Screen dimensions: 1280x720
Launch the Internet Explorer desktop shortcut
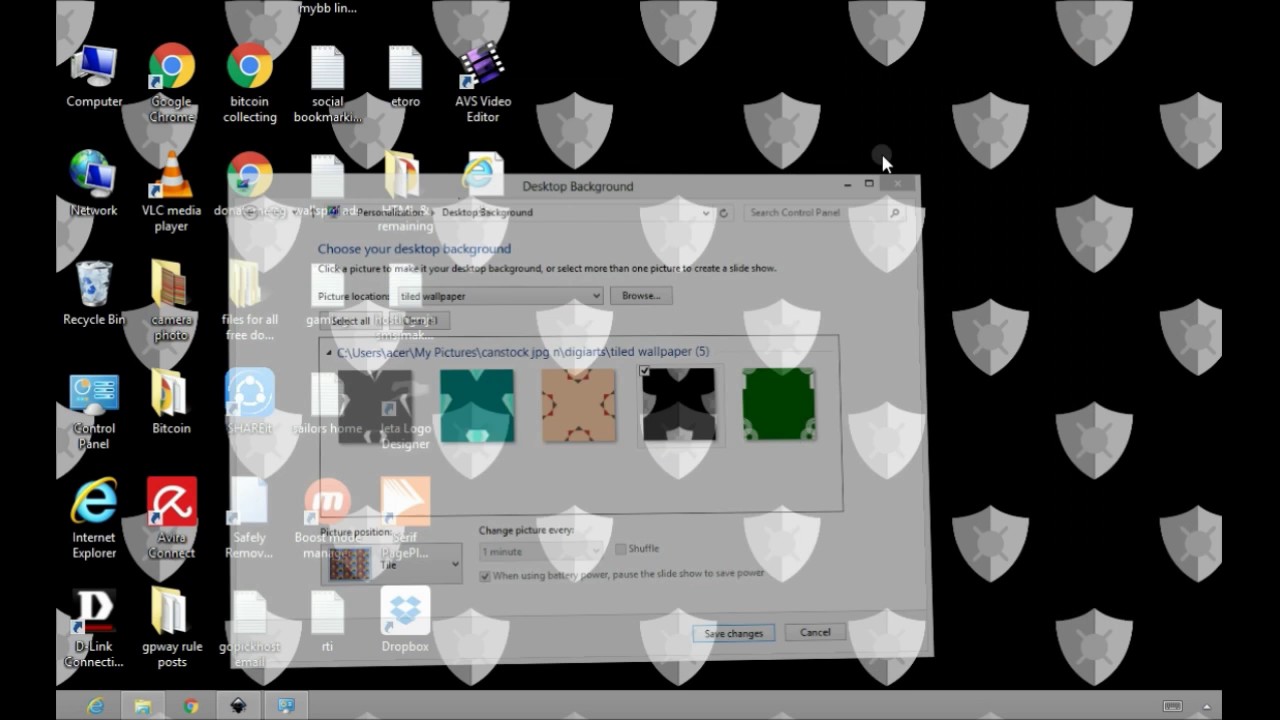click(94, 518)
